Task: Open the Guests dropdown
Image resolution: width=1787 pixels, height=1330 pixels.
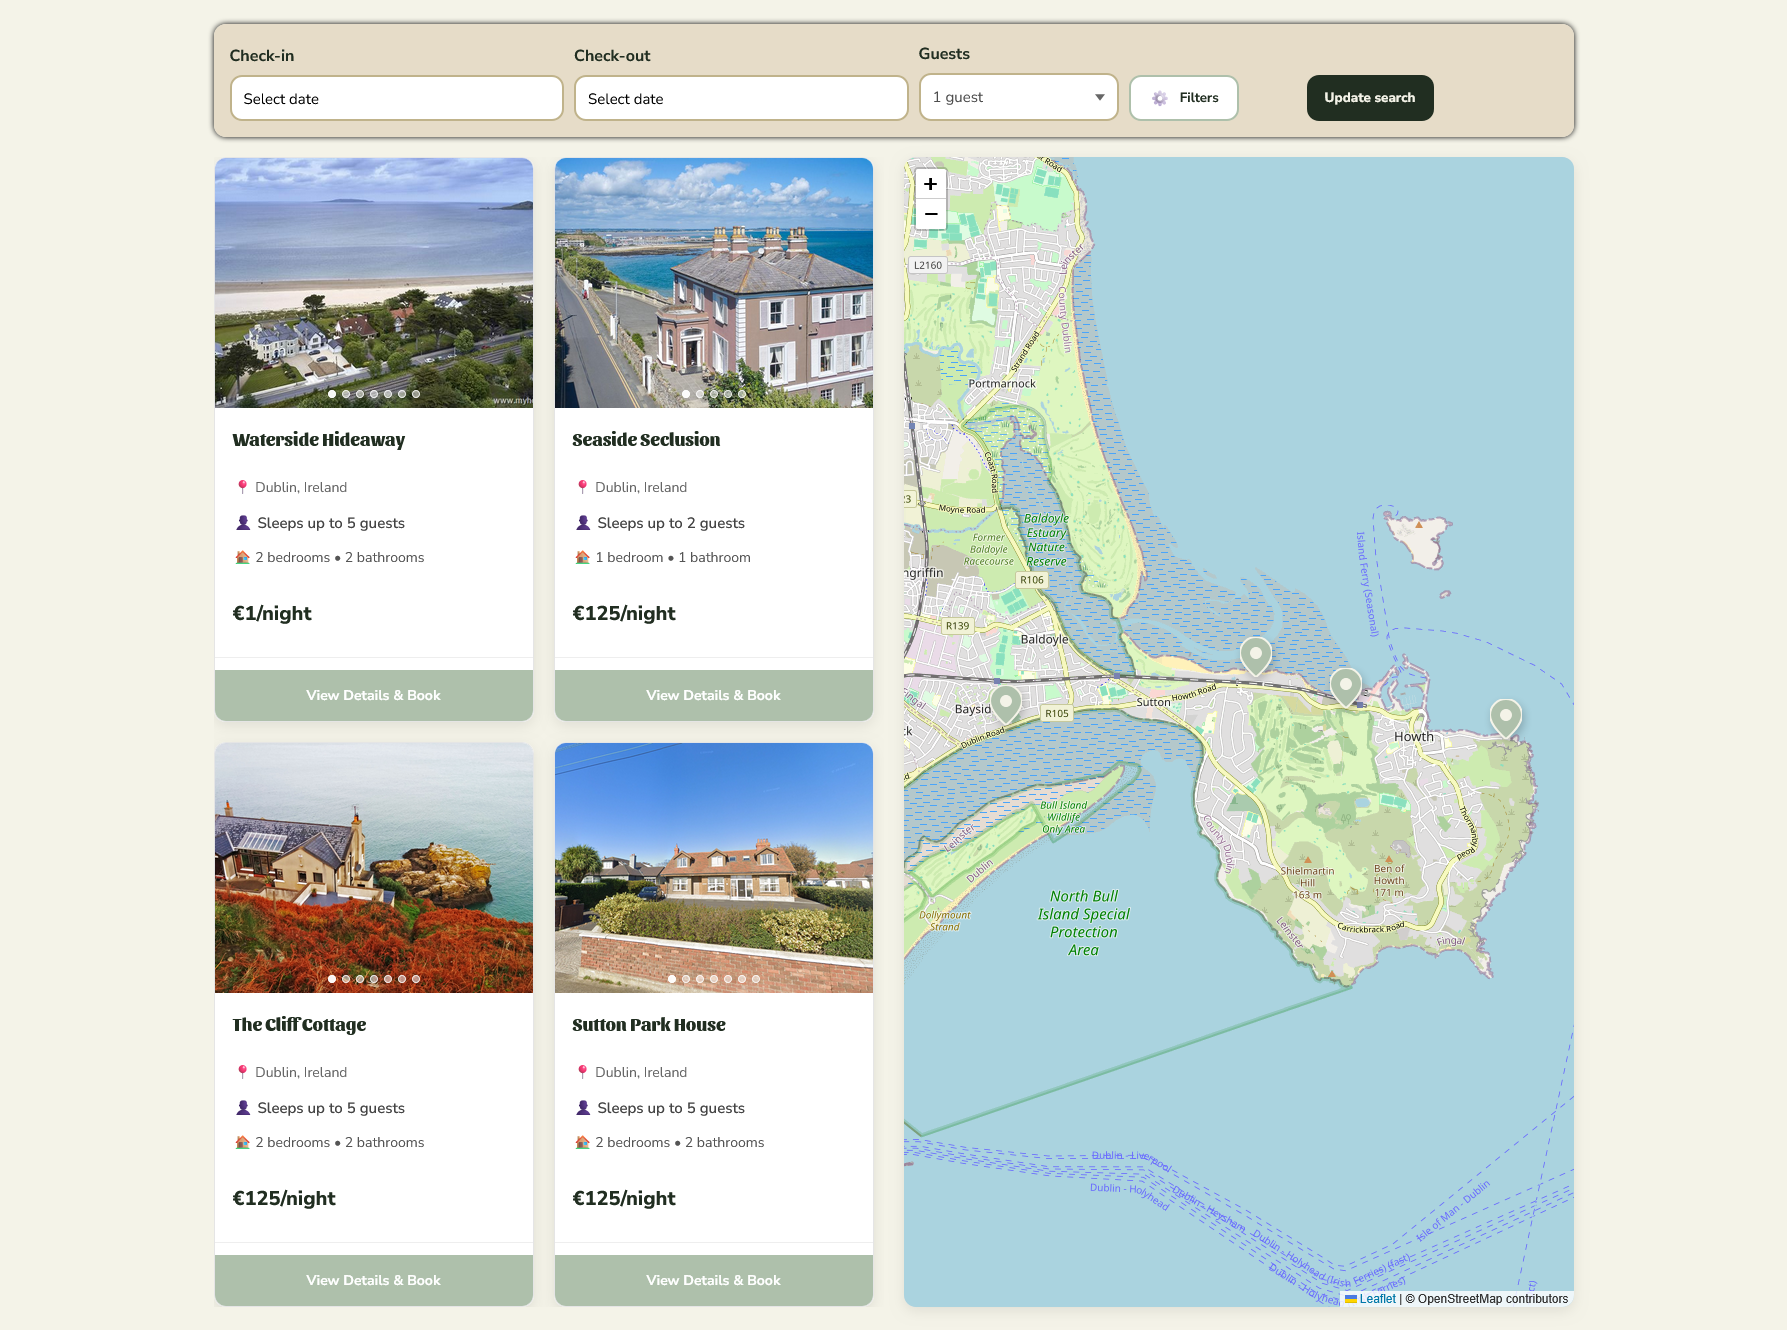Action: [x=1018, y=97]
